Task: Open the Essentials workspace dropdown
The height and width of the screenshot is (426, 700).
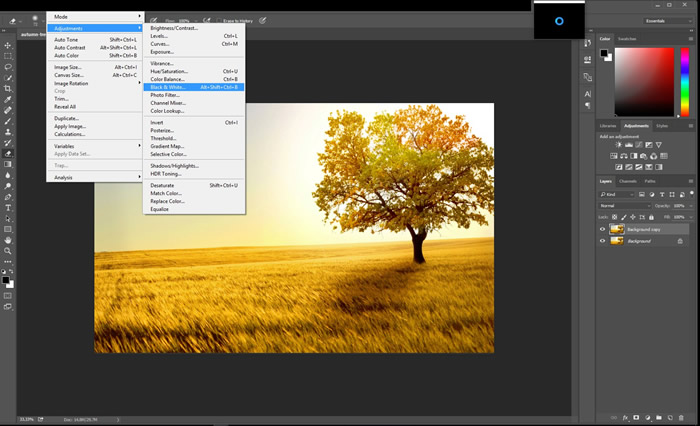Action: click(x=667, y=21)
